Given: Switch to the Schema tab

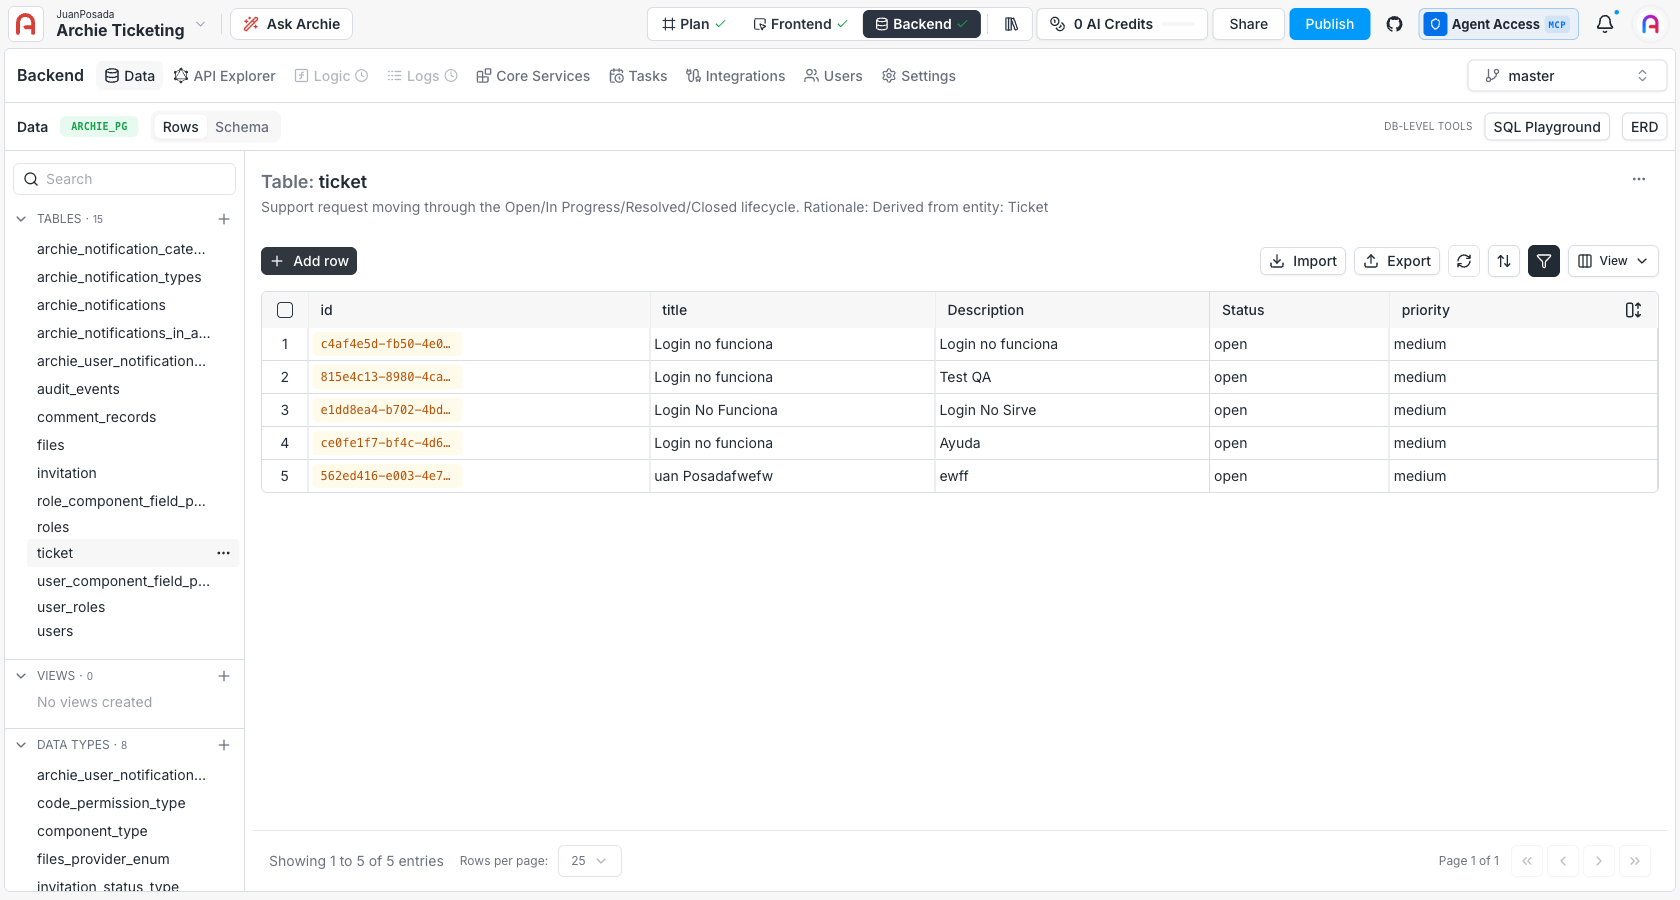Looking at the screenshot, I should [242, 127].
